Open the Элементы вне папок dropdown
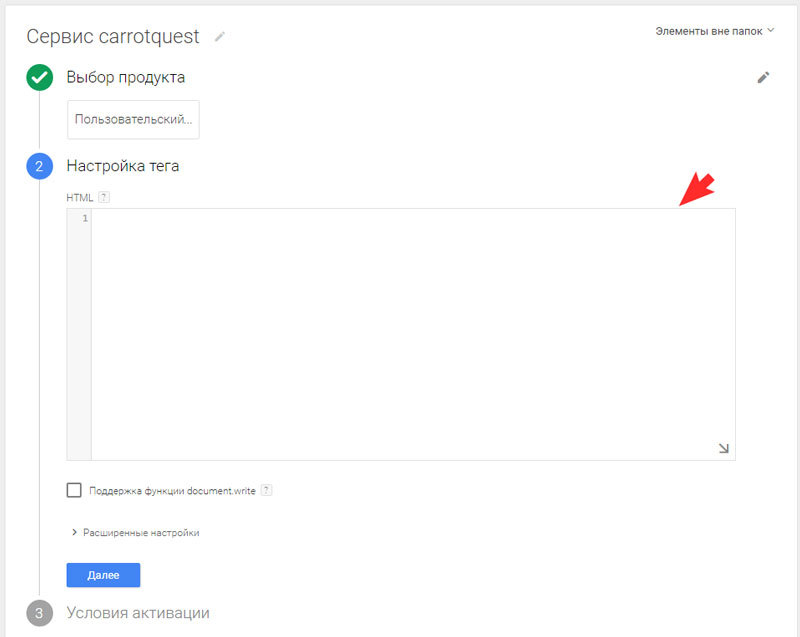This screenshot has width=800, height=637. [715, 31]
